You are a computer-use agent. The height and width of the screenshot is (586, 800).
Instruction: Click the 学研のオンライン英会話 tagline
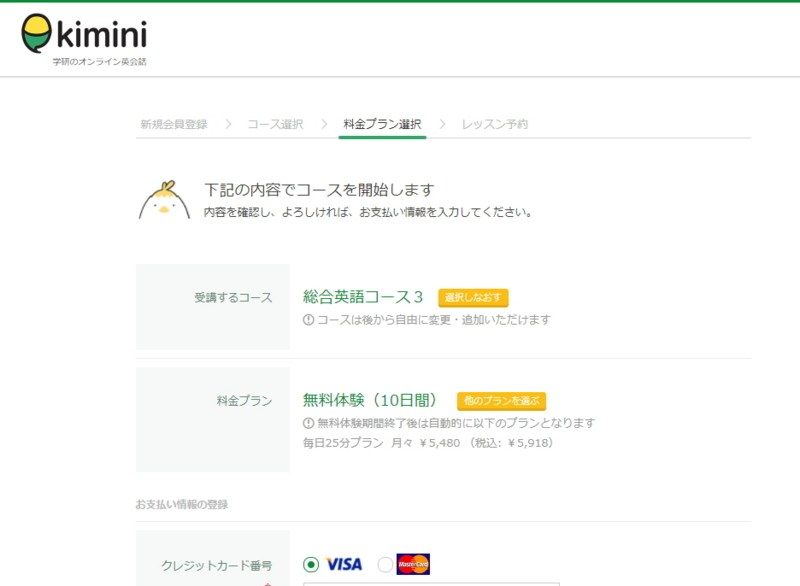tap(99, 62)
